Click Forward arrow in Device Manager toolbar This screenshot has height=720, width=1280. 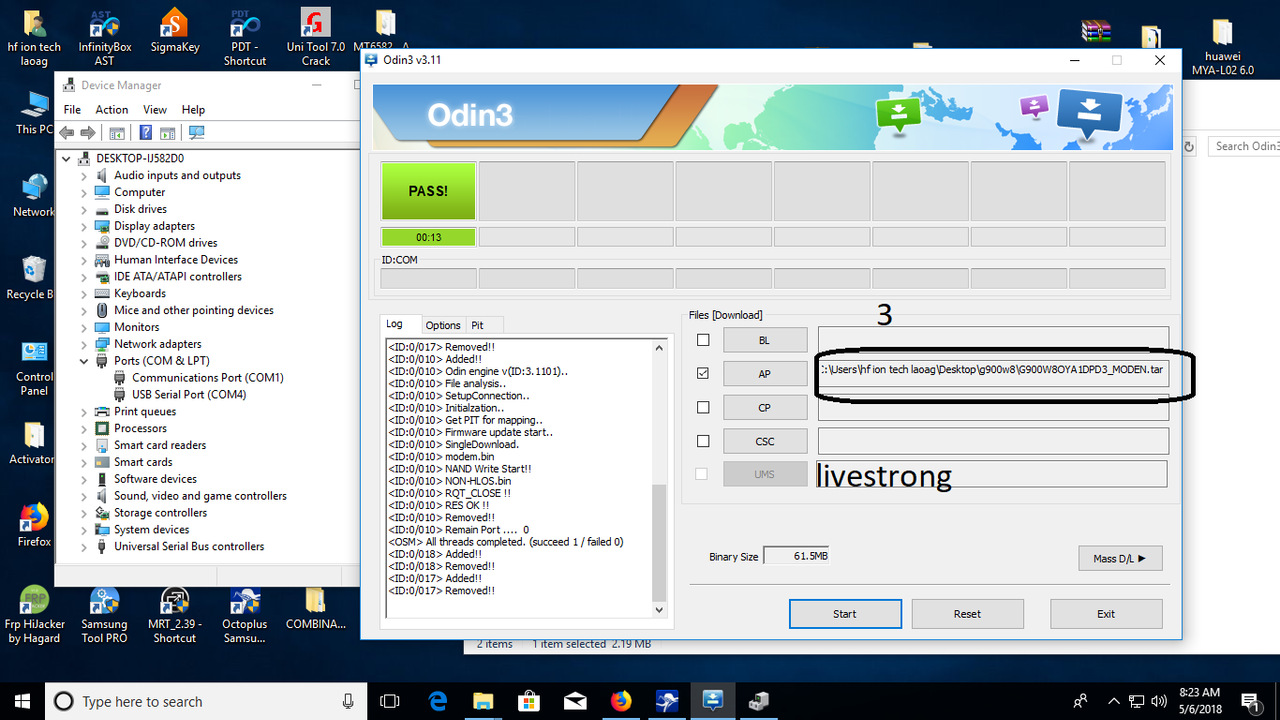[x=87, y=133]
